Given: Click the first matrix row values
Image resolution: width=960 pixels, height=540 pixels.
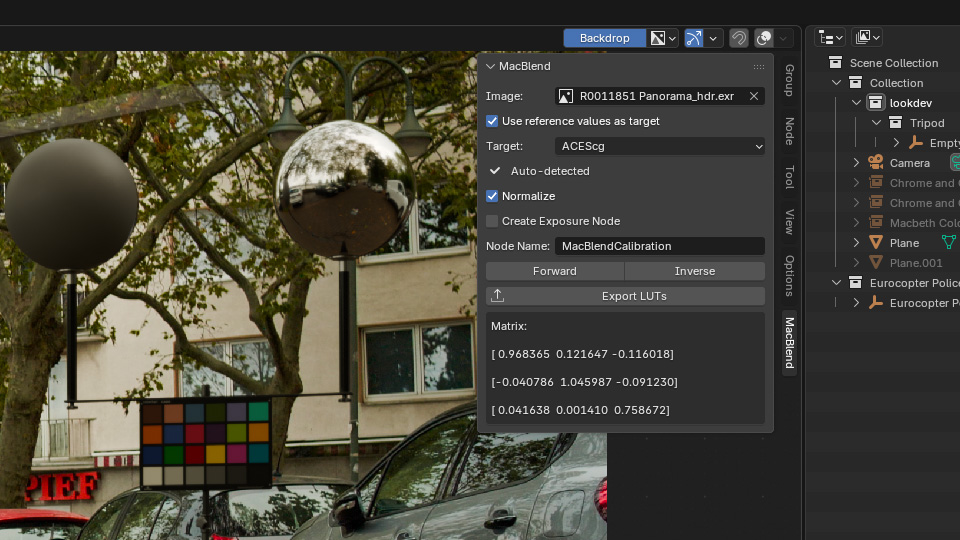Looking at the screenshot, I should [582, 354].
